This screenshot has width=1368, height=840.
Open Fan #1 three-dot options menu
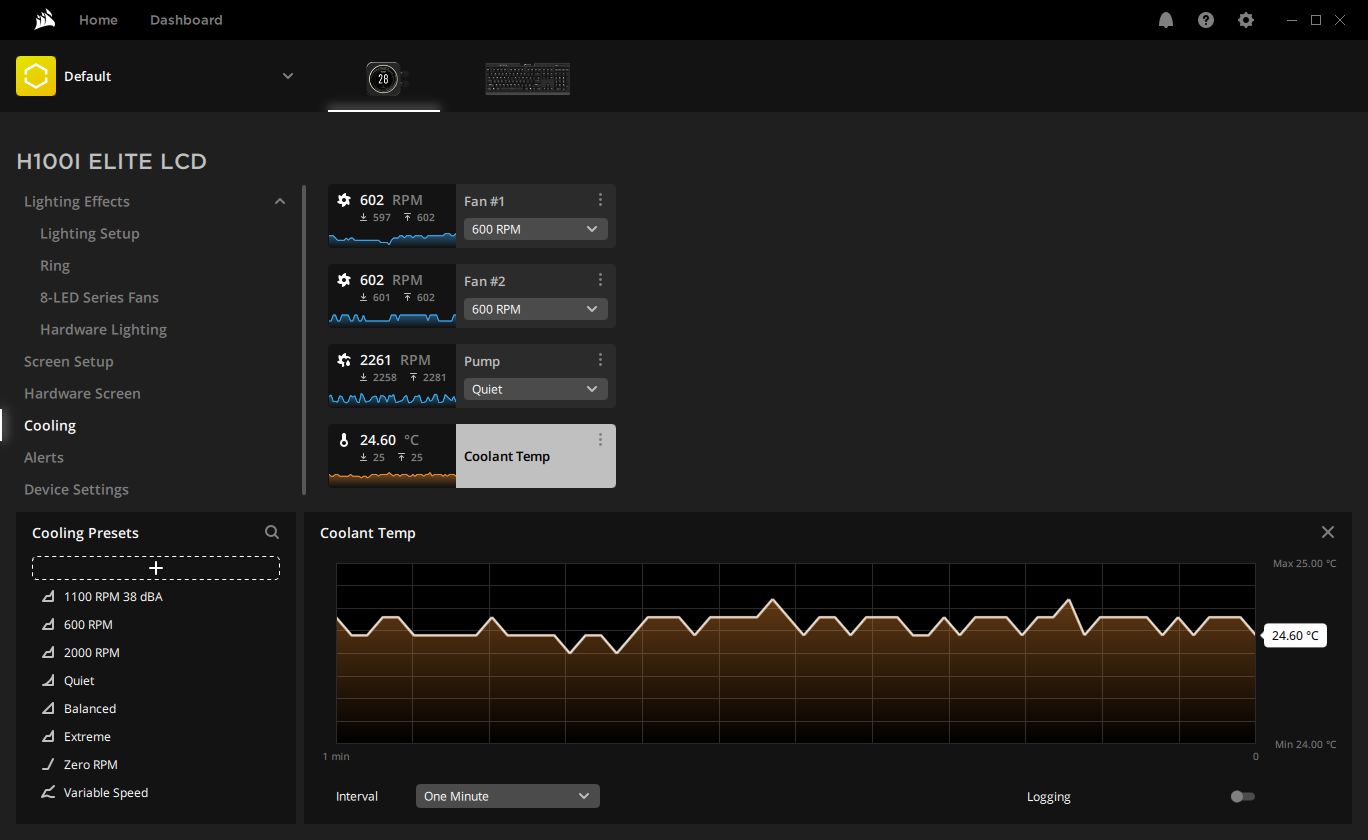point(600,200)
